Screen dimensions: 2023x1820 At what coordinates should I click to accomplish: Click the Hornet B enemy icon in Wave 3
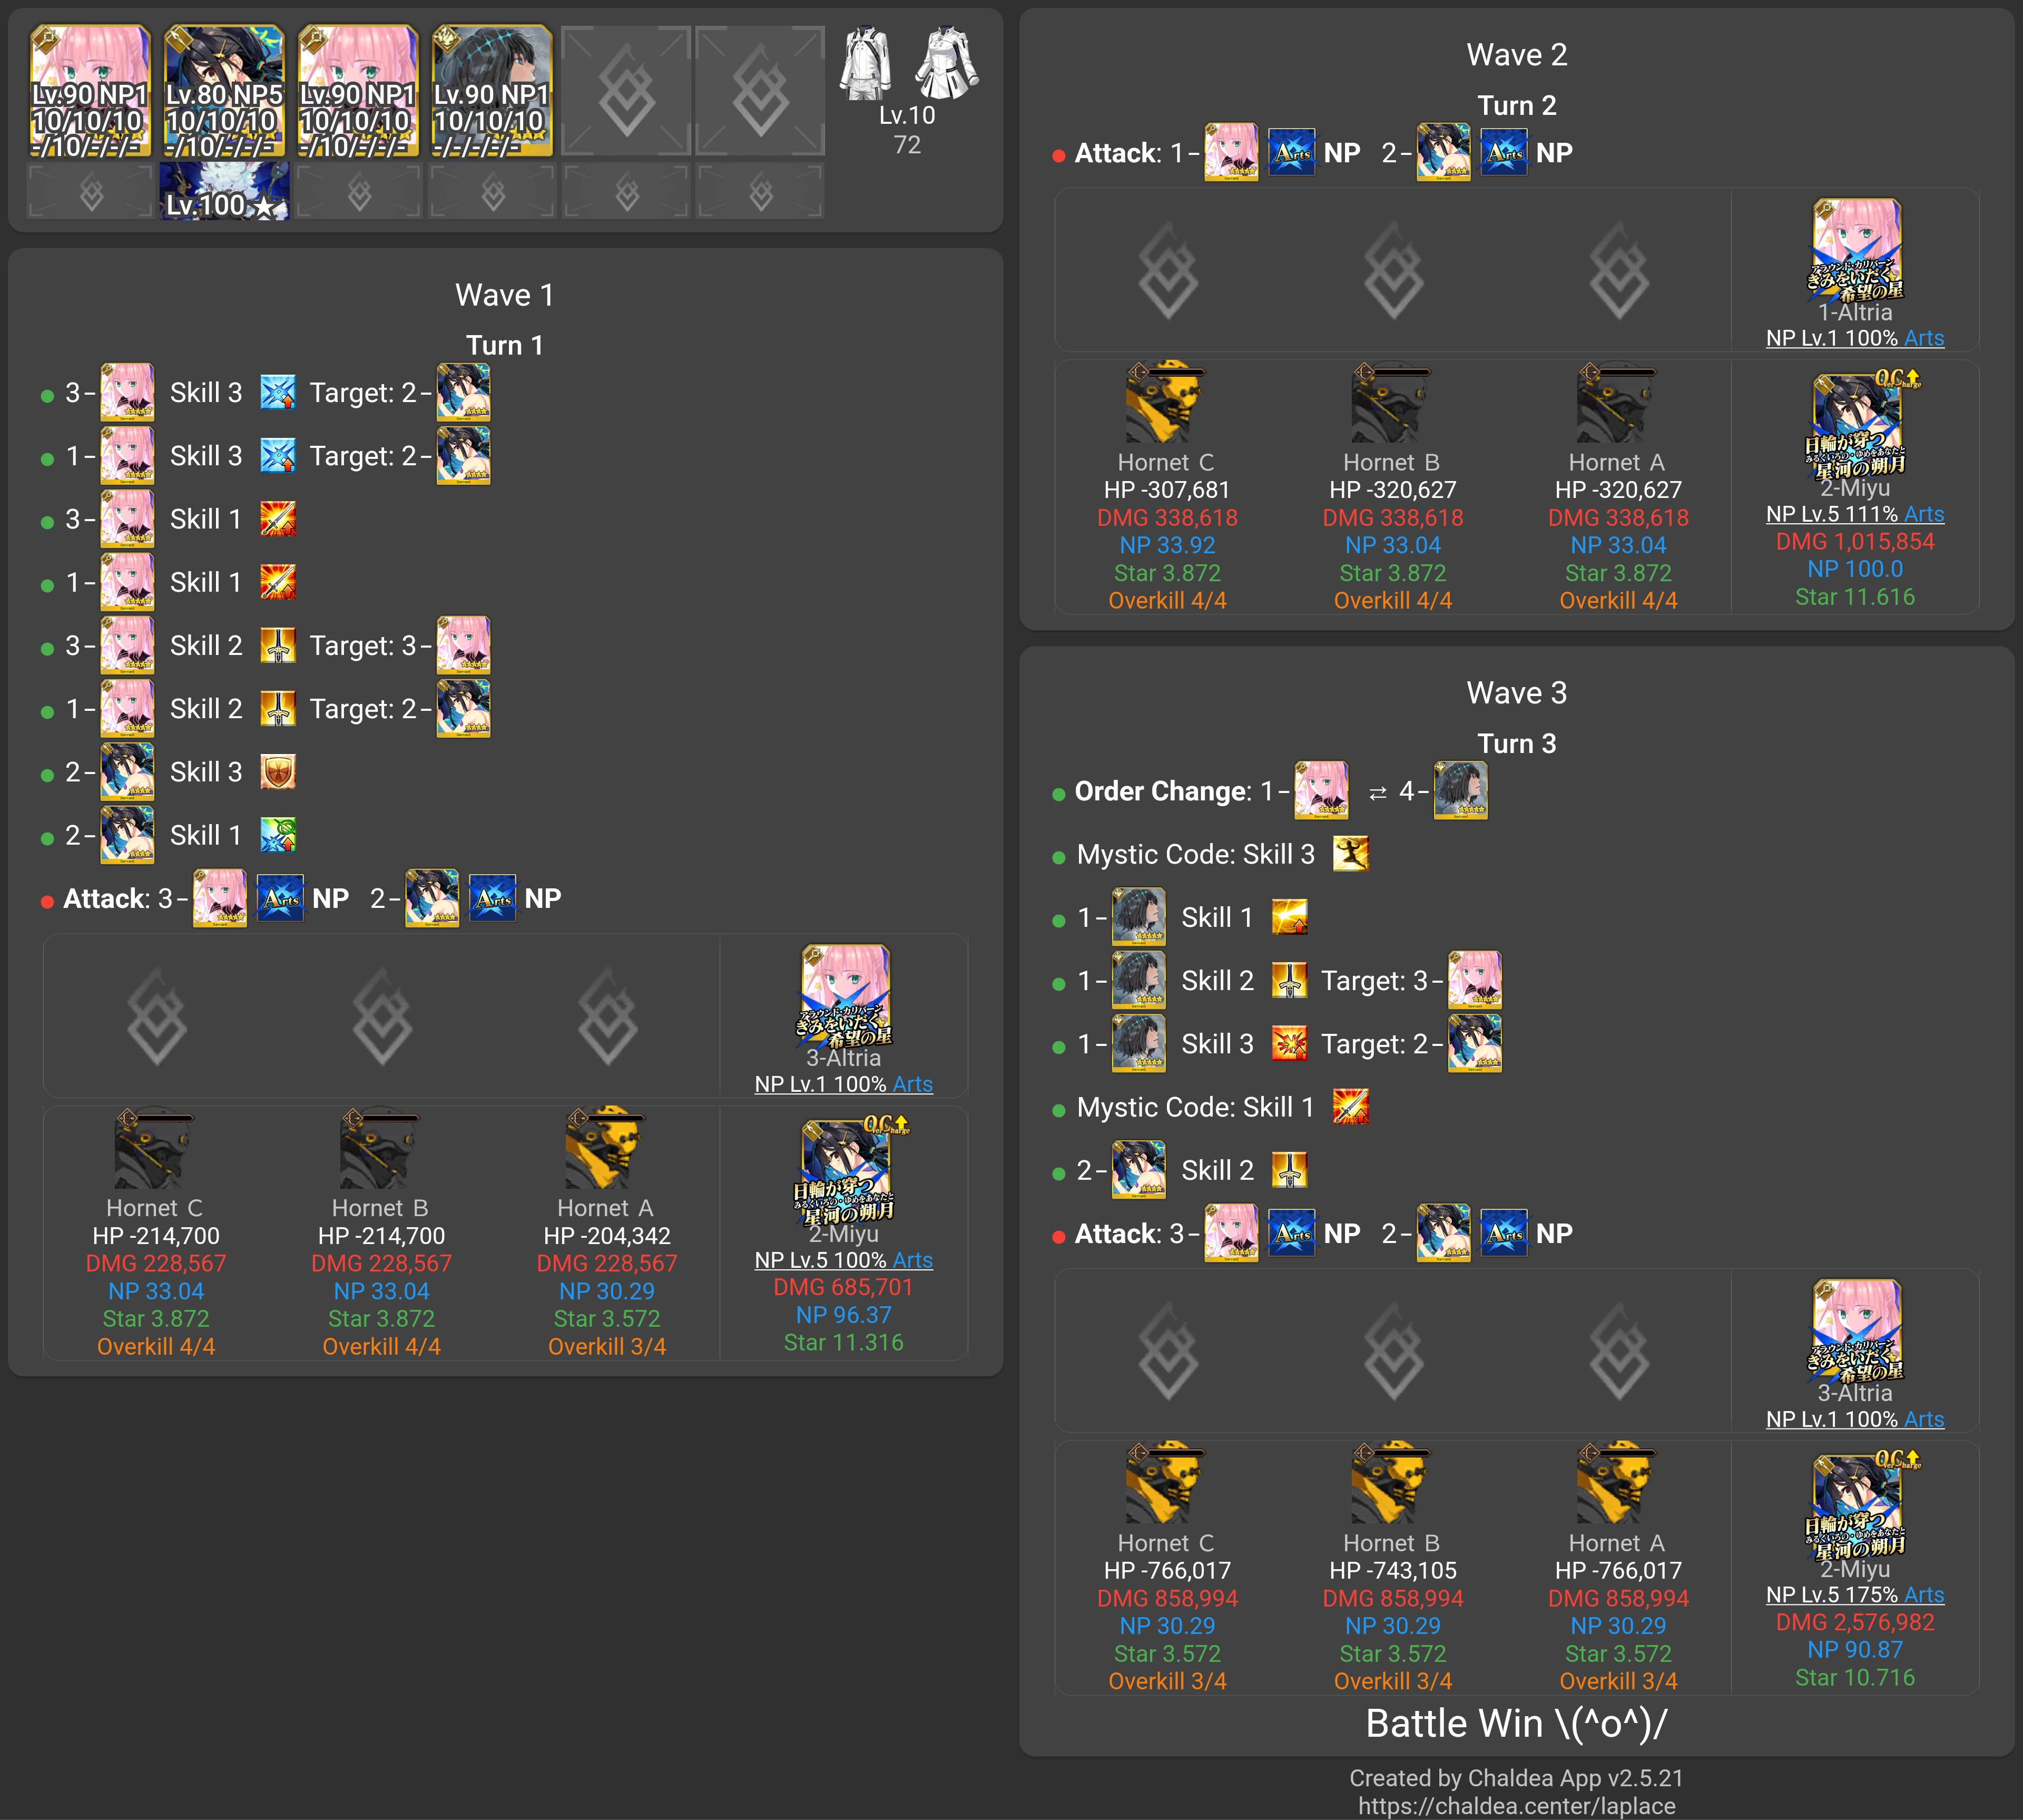click(x=1391, y=1483)
